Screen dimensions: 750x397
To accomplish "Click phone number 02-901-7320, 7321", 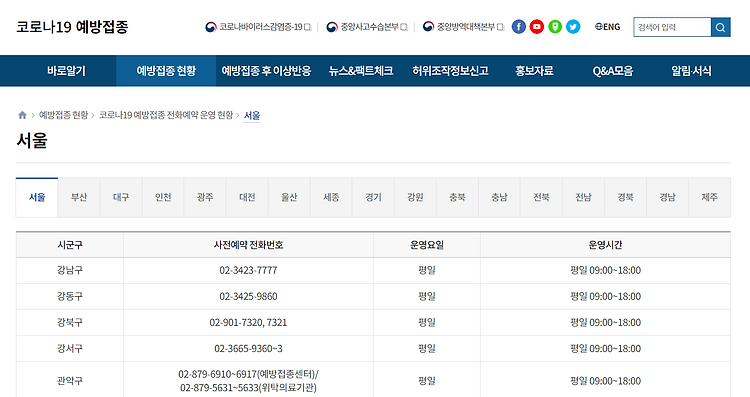I will (248, 322).
